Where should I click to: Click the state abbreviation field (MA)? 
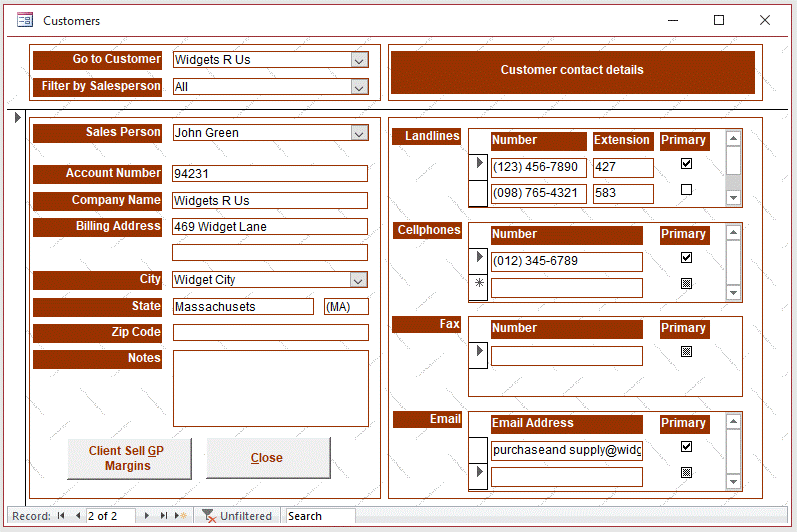(347, 306)
